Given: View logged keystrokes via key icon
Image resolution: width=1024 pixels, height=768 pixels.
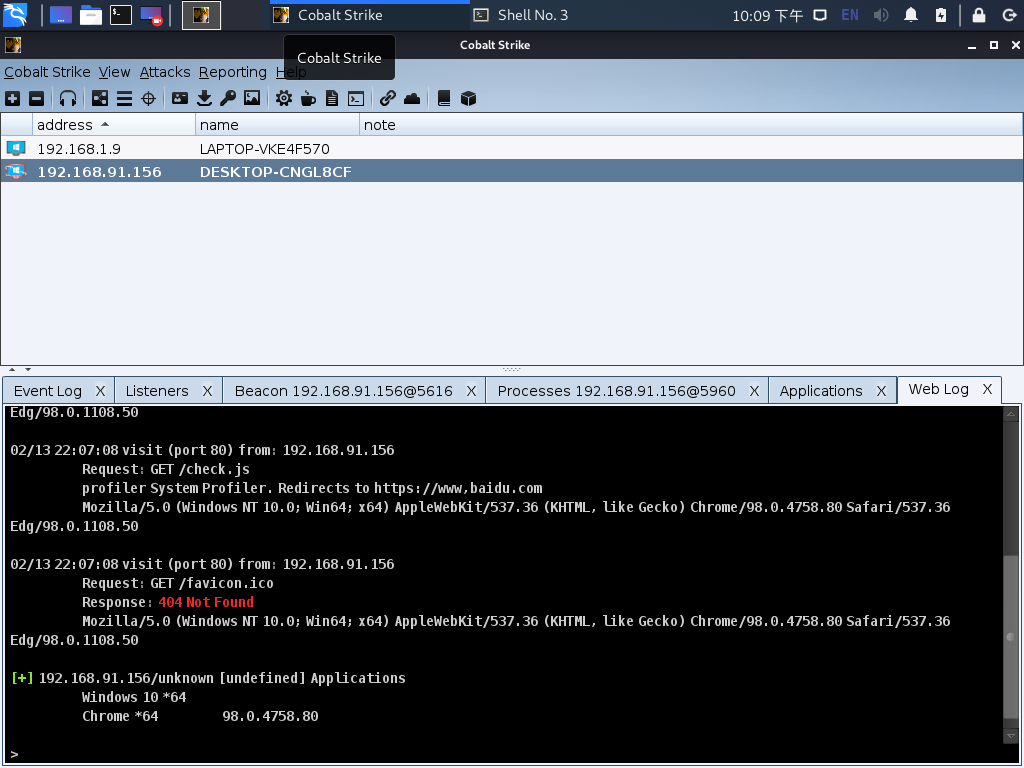Looking at the screenshot, I should pos(228,98).
